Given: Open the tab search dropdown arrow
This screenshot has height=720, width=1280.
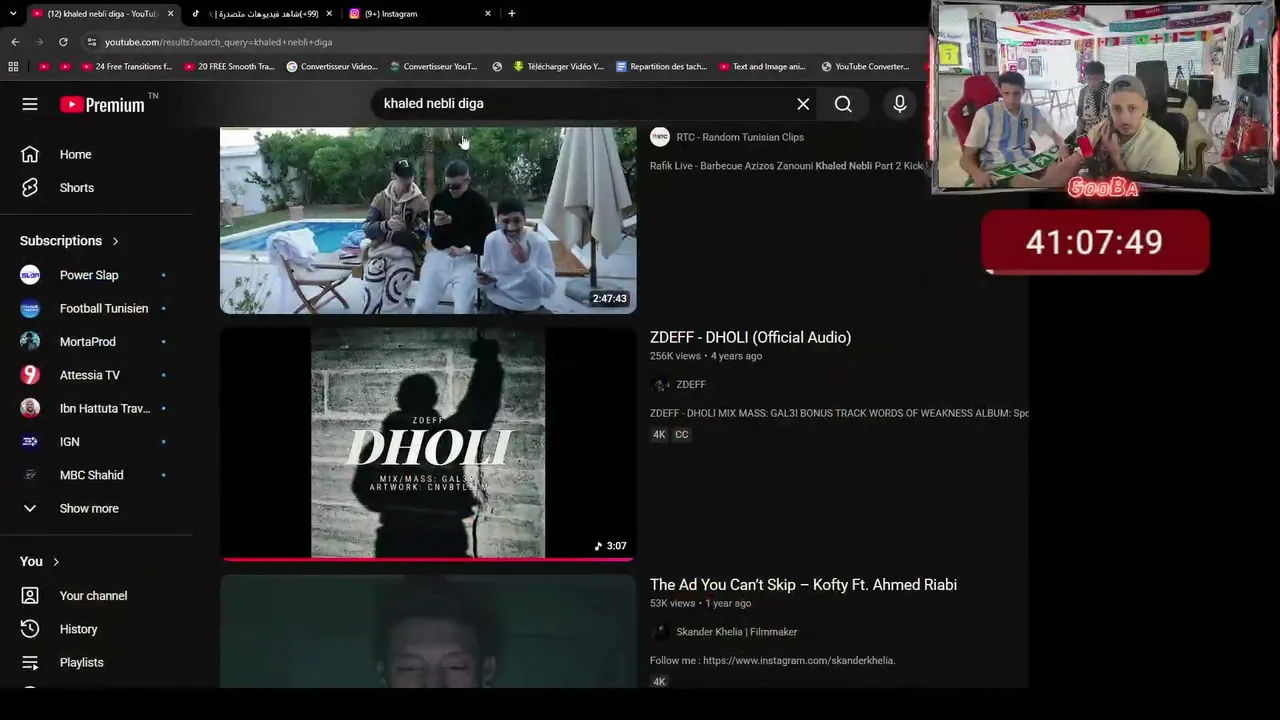Looking at the screenshot, I should (13, 14).
